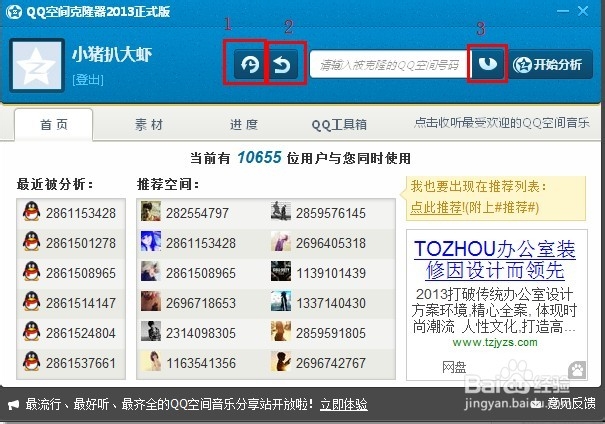The image size is (605, 424).
Task: Click the clock-arrow history restore icon
Action: coord(250,64)
